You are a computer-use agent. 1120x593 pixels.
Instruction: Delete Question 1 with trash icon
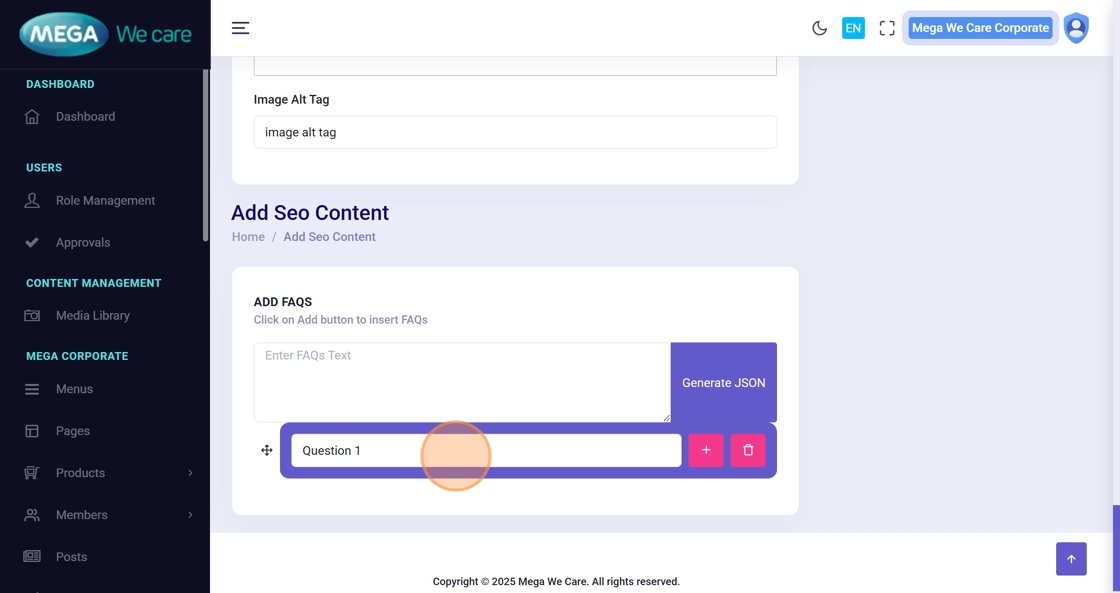[x=748, y=450]
